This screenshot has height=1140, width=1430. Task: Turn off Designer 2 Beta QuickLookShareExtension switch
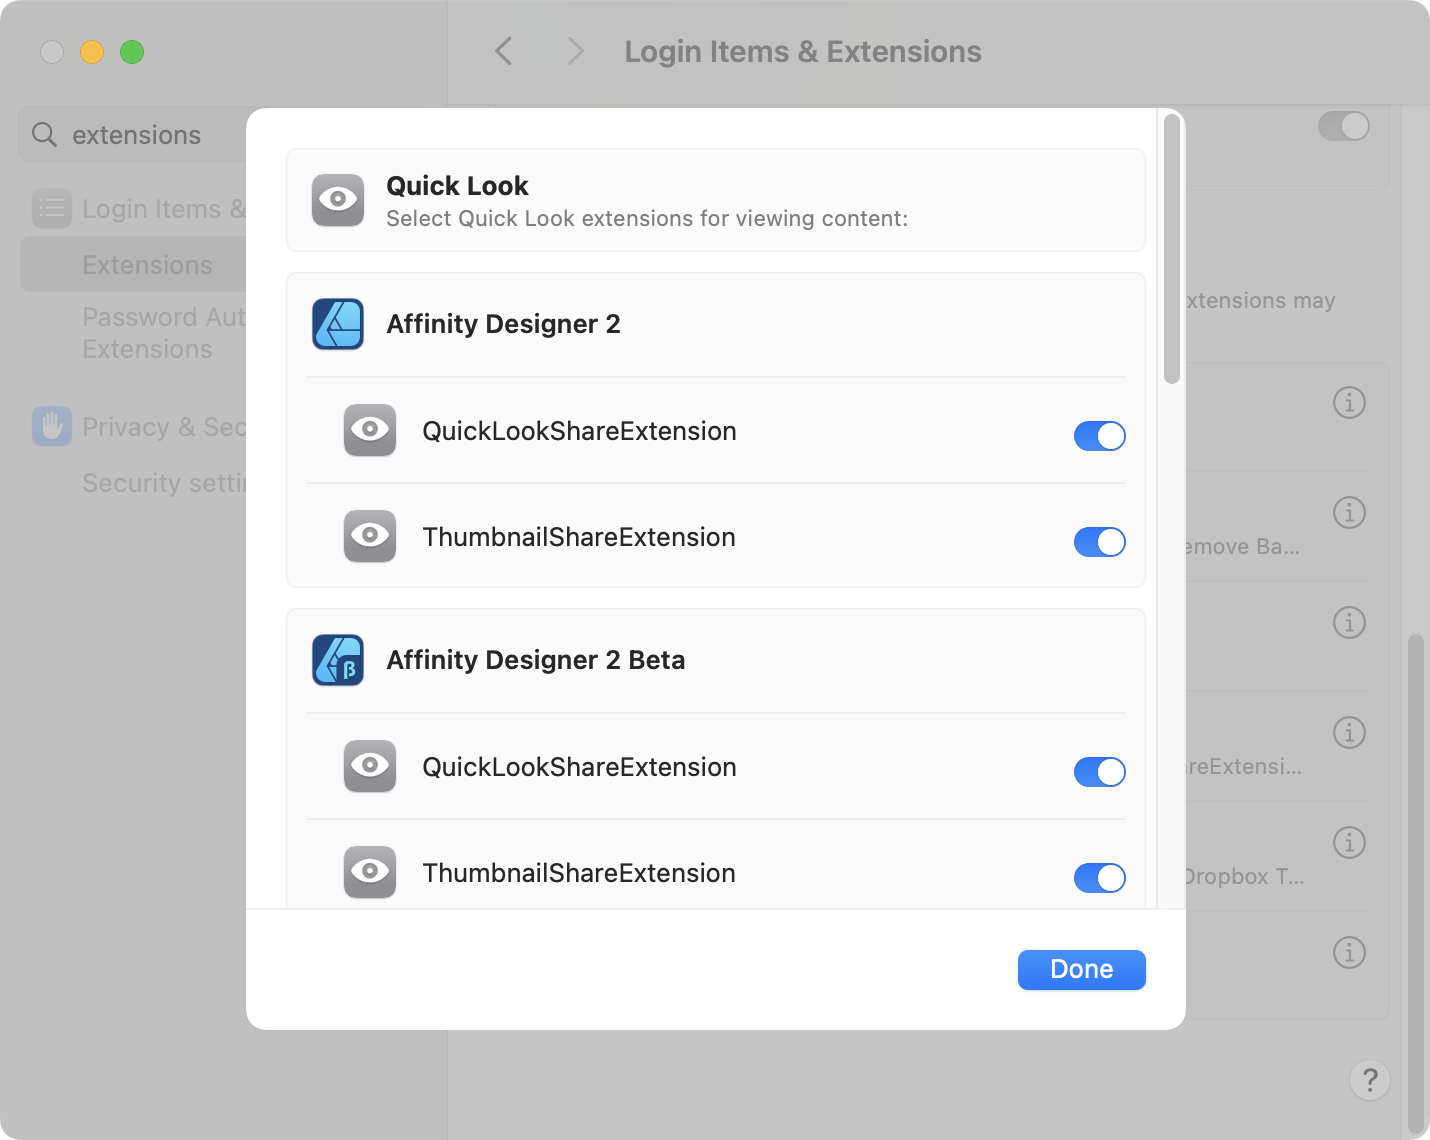coord(1100,772)
